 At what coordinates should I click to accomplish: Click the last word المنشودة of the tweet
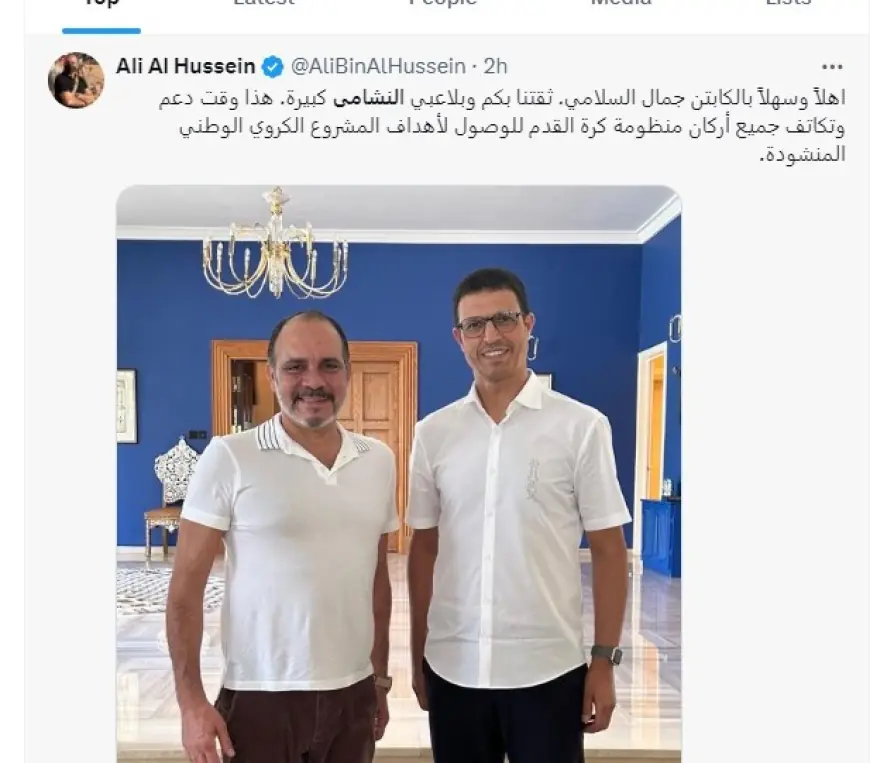802,153
